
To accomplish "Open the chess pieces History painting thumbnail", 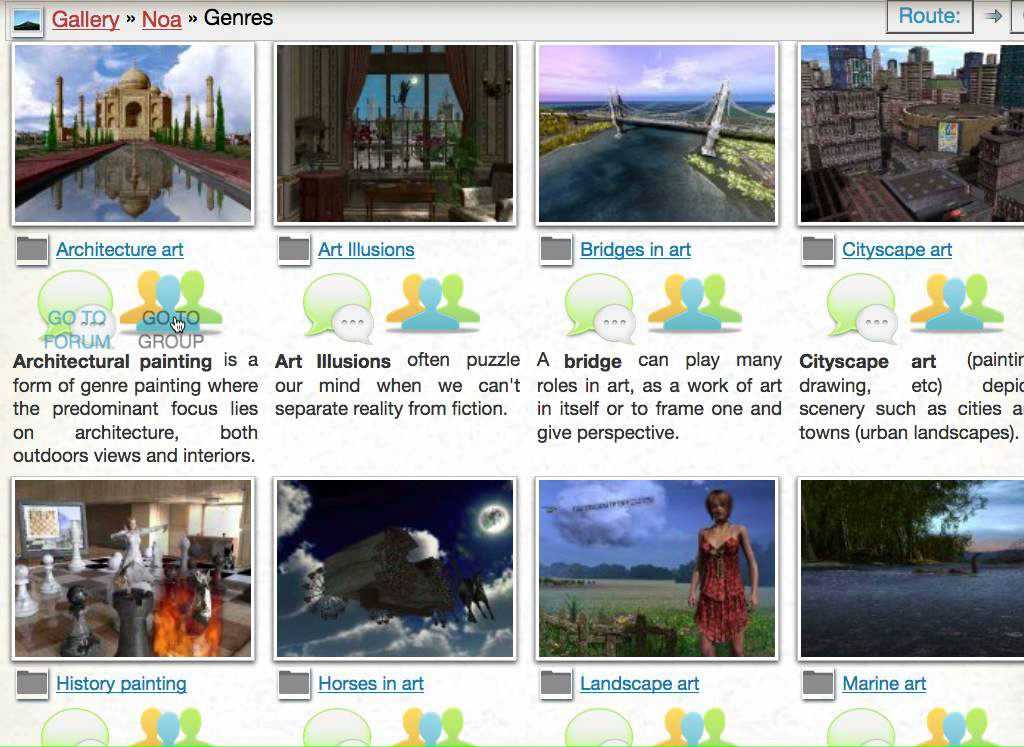I will [x=133, y=568].
